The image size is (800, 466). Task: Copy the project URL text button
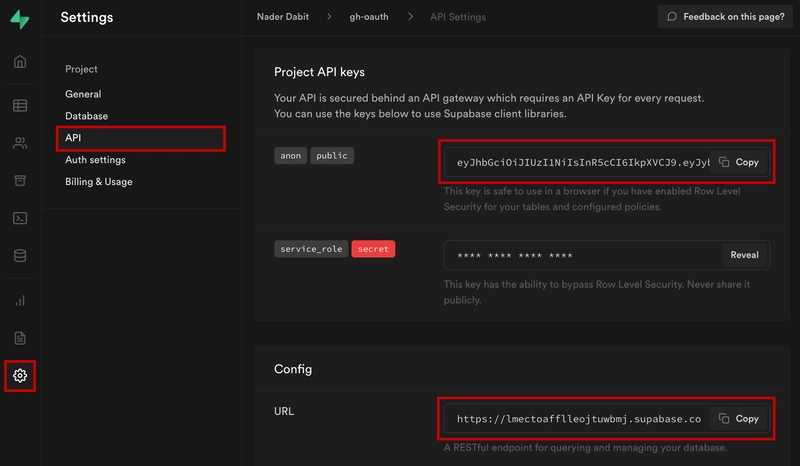click(x=739, y=419)
